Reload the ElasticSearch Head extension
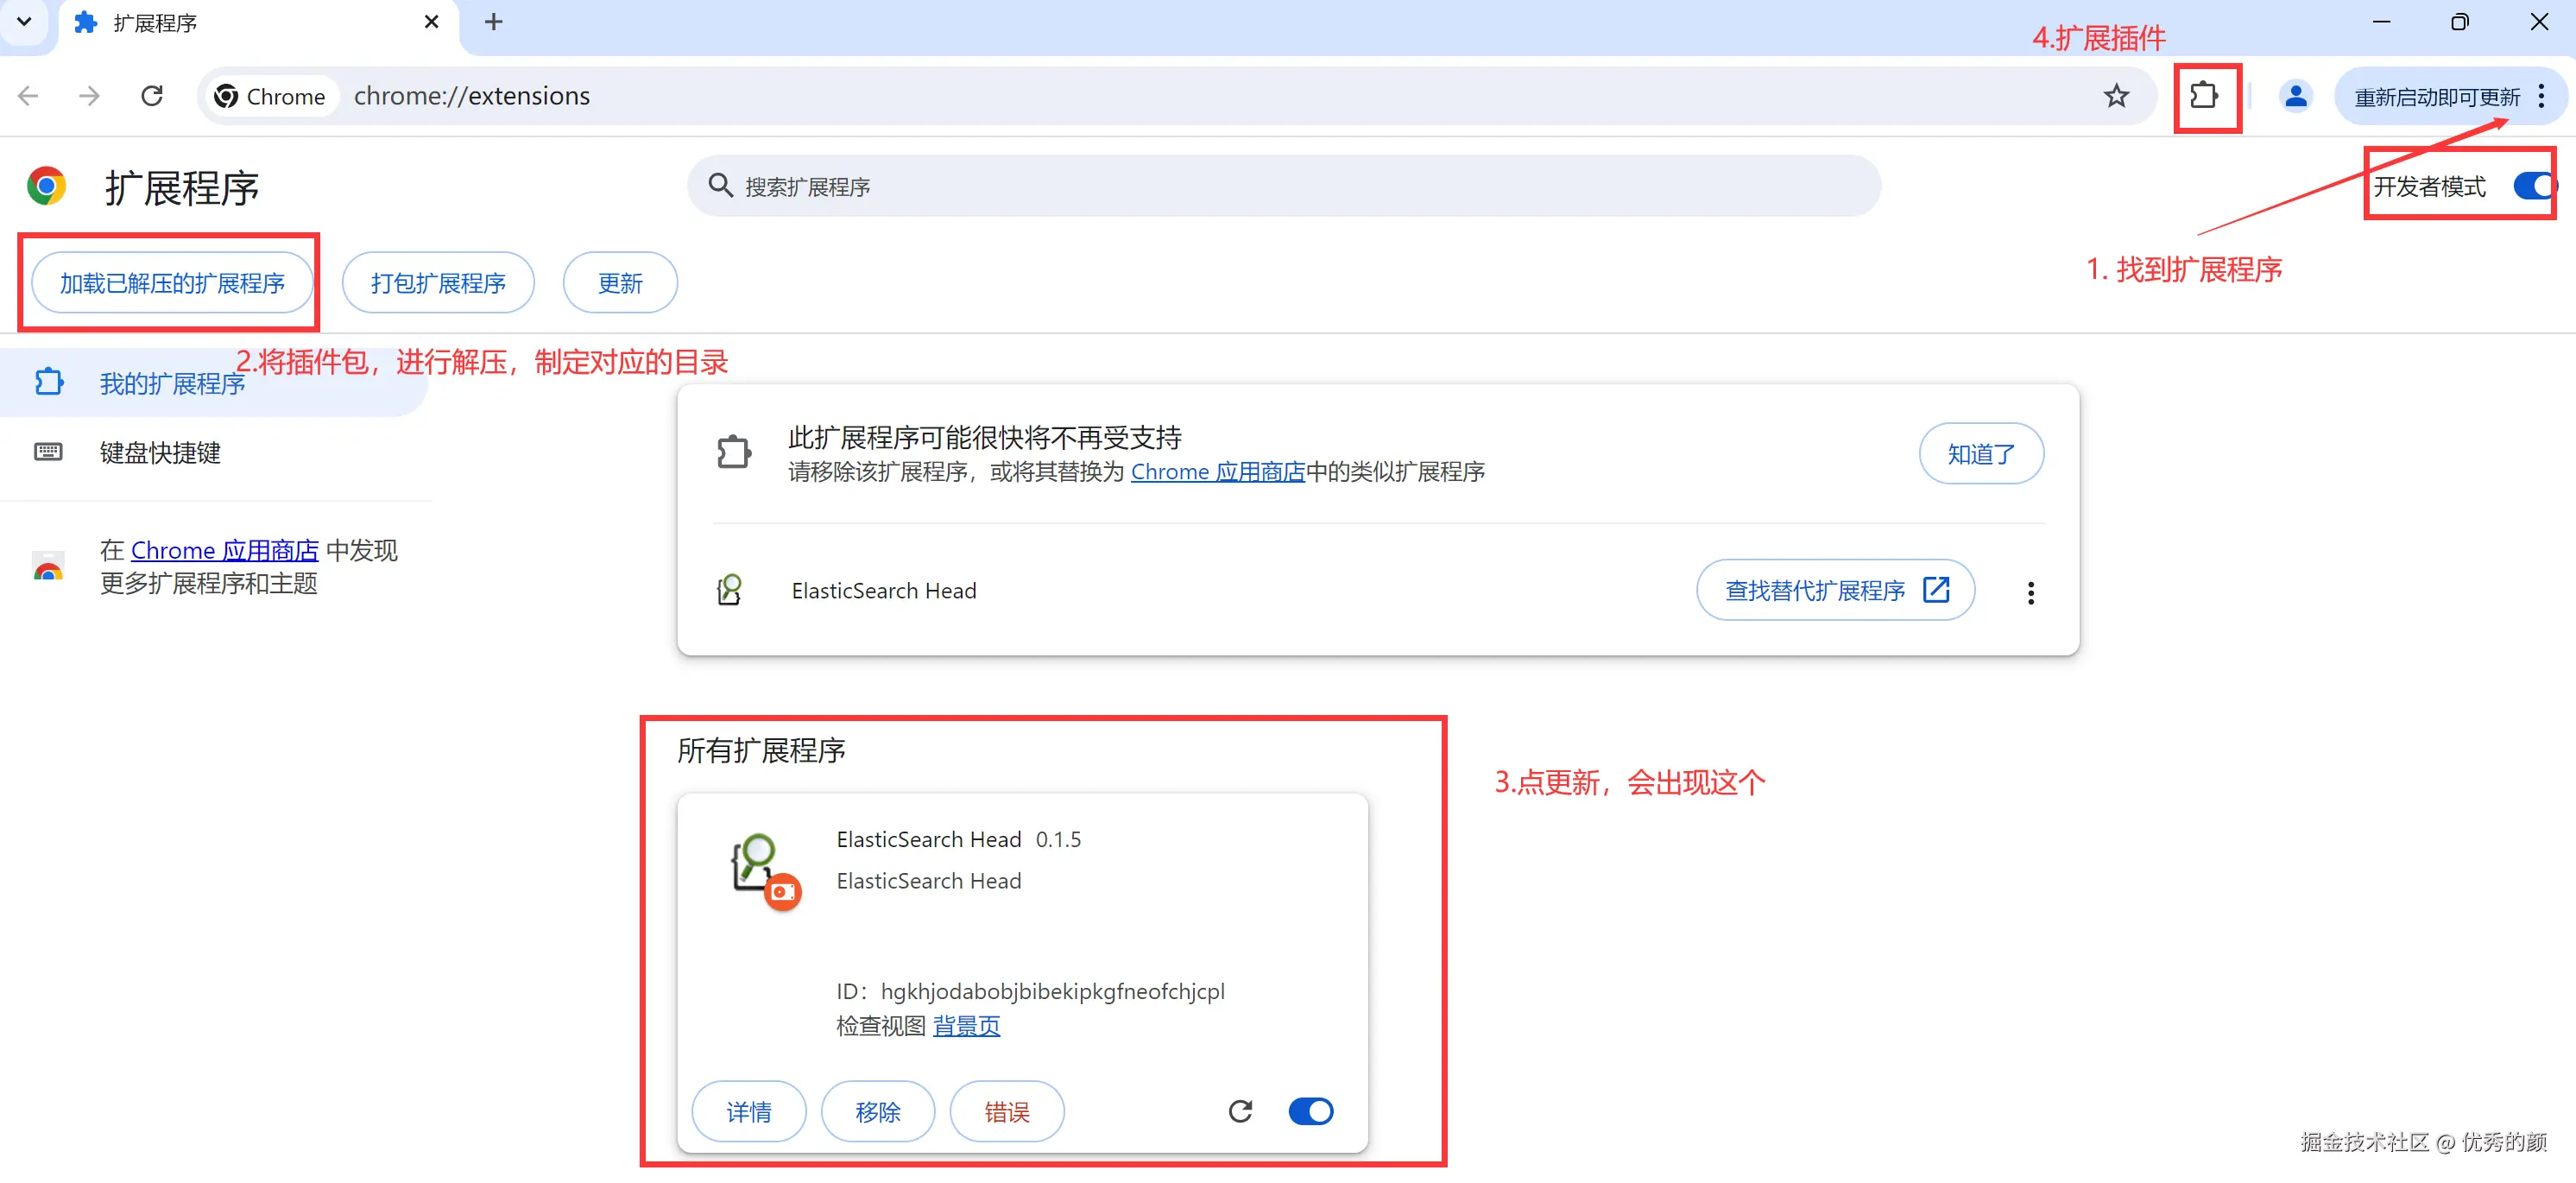Viewport: 2576px width, 1183px height. [x=1240, y=1111]
